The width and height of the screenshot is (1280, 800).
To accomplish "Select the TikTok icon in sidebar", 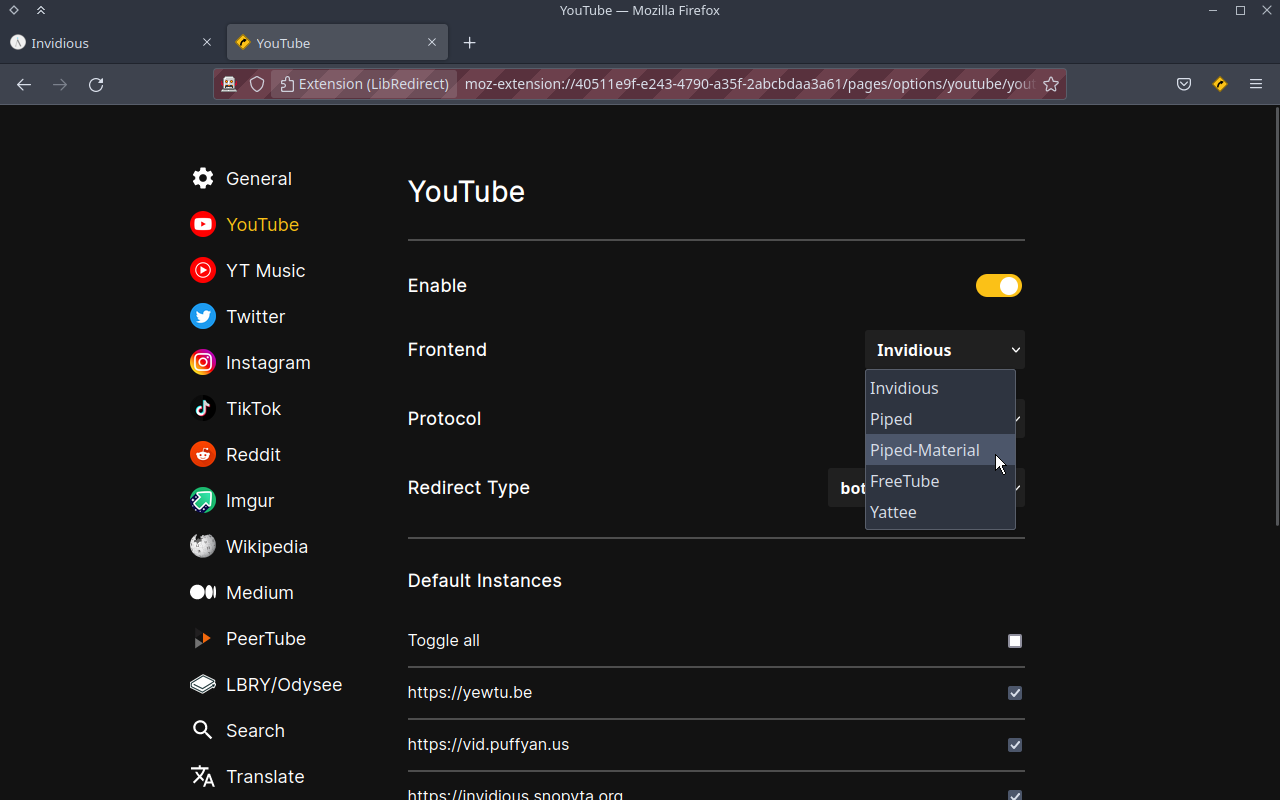I will click(203, 408).
